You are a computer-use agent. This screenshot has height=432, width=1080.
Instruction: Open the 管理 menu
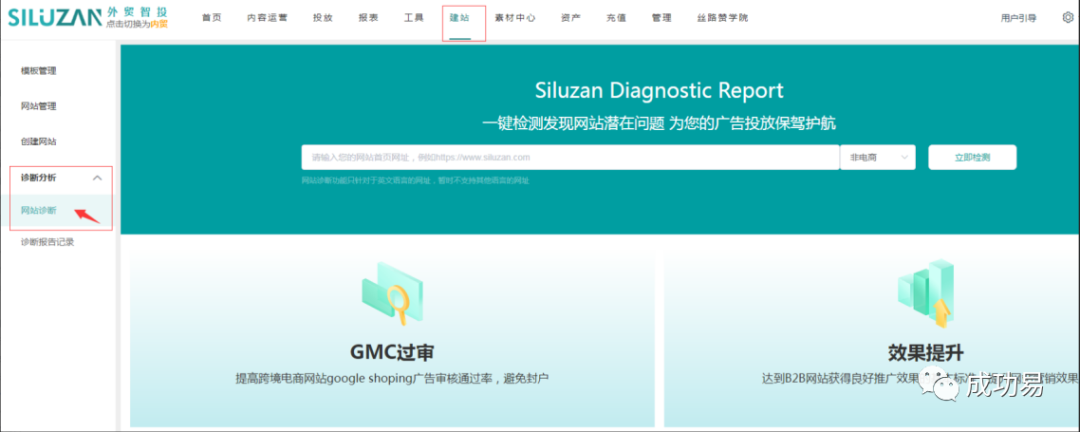pyautogui.click(x=661, y=18)
